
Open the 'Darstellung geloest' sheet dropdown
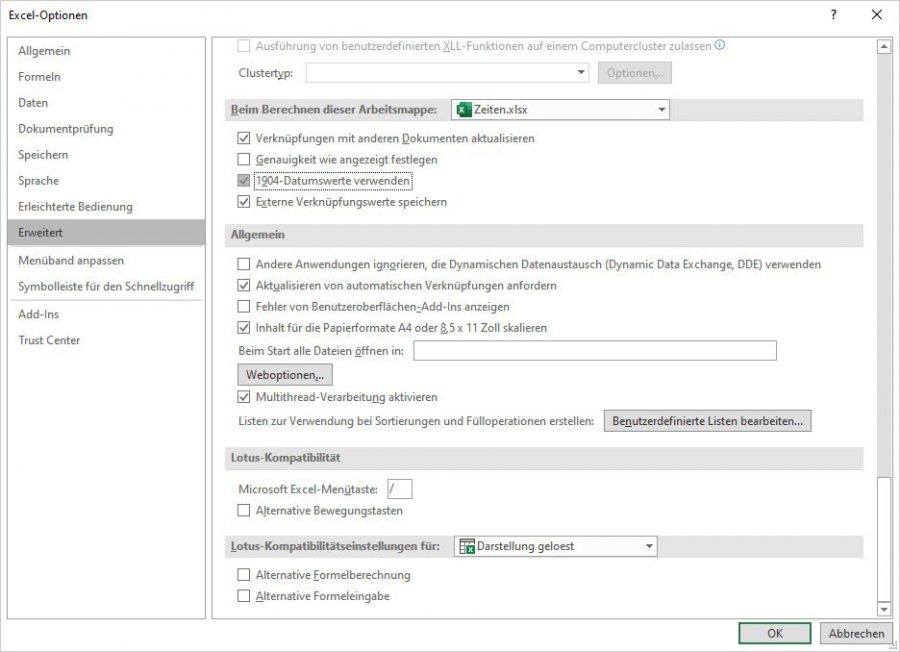coord(649,546)
